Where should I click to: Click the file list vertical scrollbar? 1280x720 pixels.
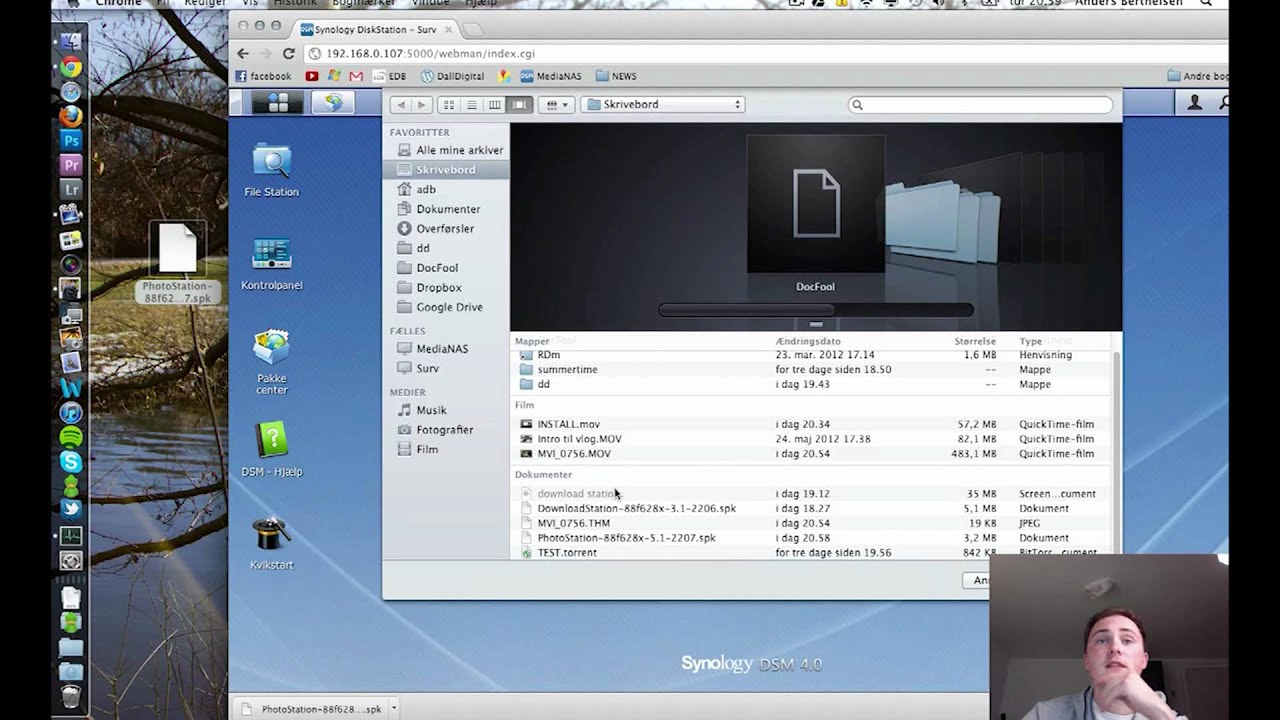pyautogui.click(x=1117, y=450)
